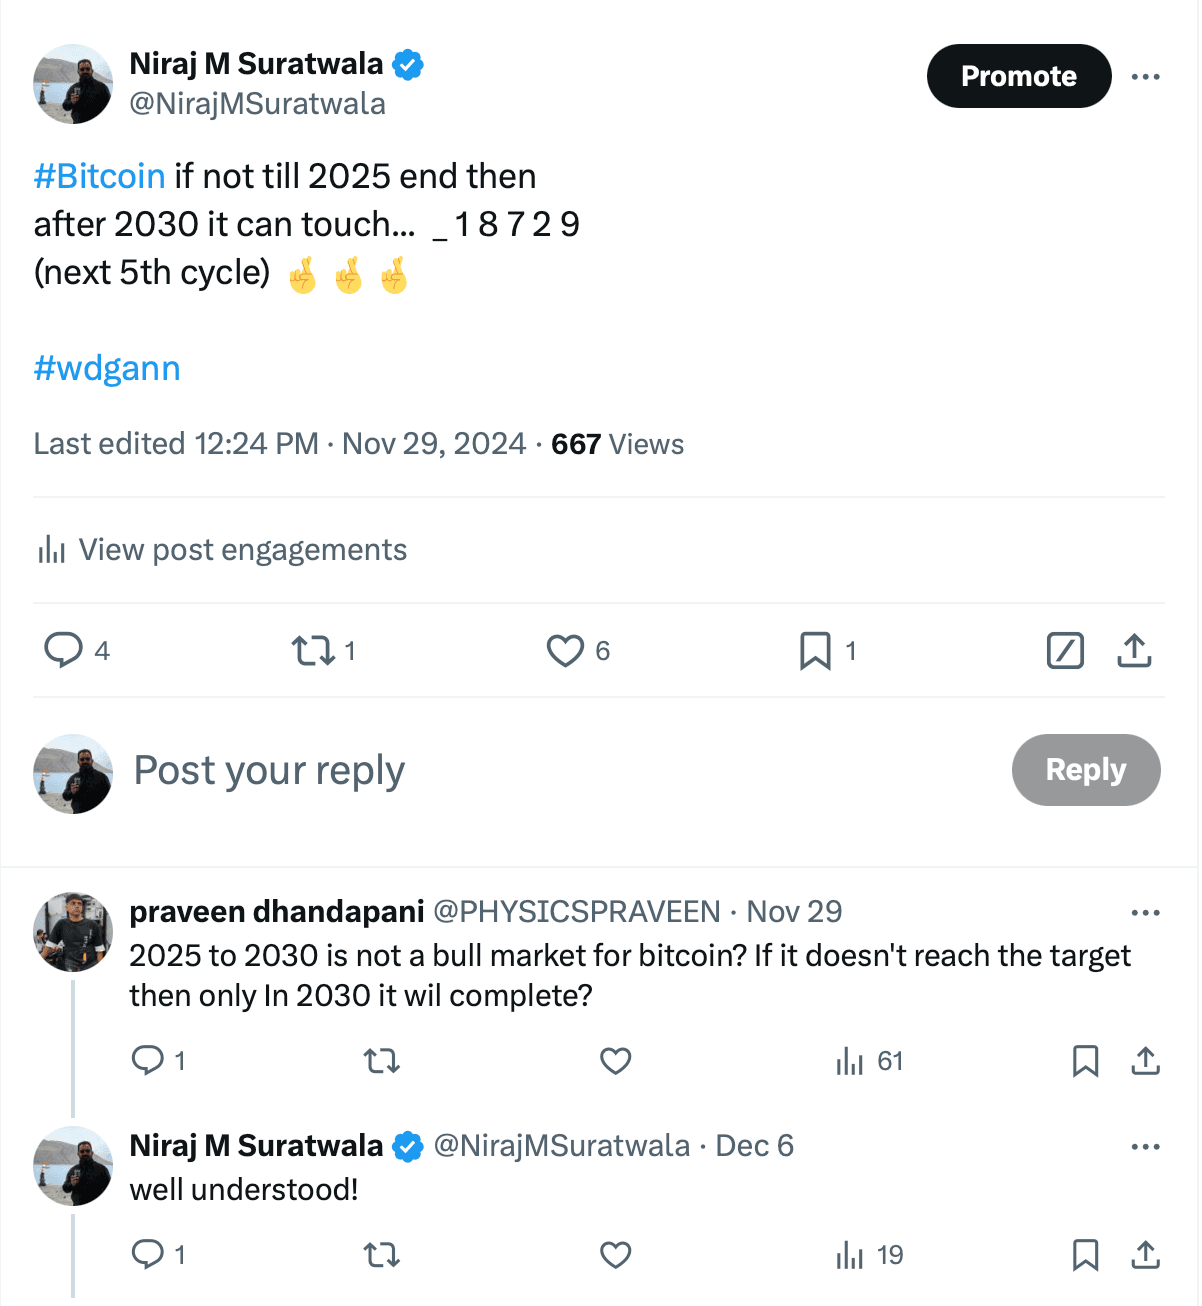Bookmark the main Bitcoin post
The width and height of the screenshot is (1202, 1306).
coord(815,651)
